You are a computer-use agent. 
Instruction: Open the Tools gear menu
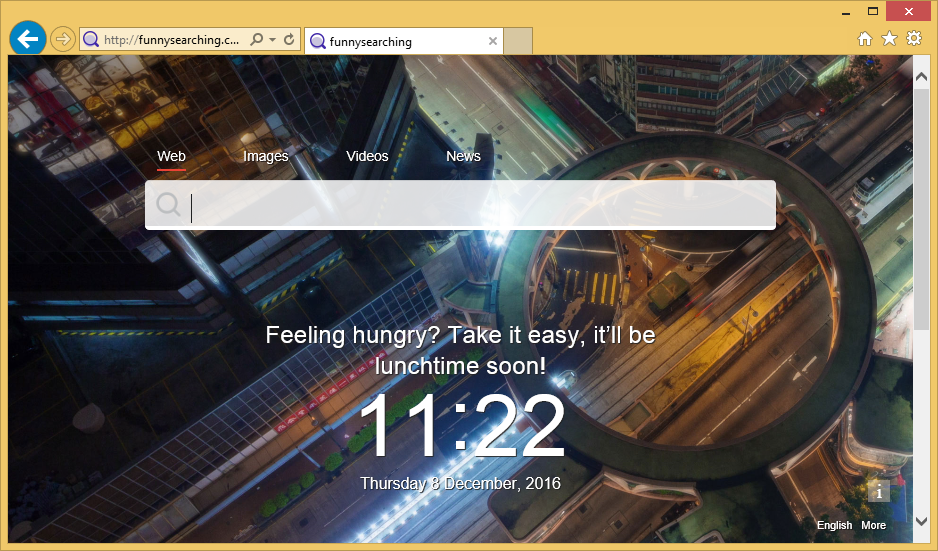coord(914,38)
